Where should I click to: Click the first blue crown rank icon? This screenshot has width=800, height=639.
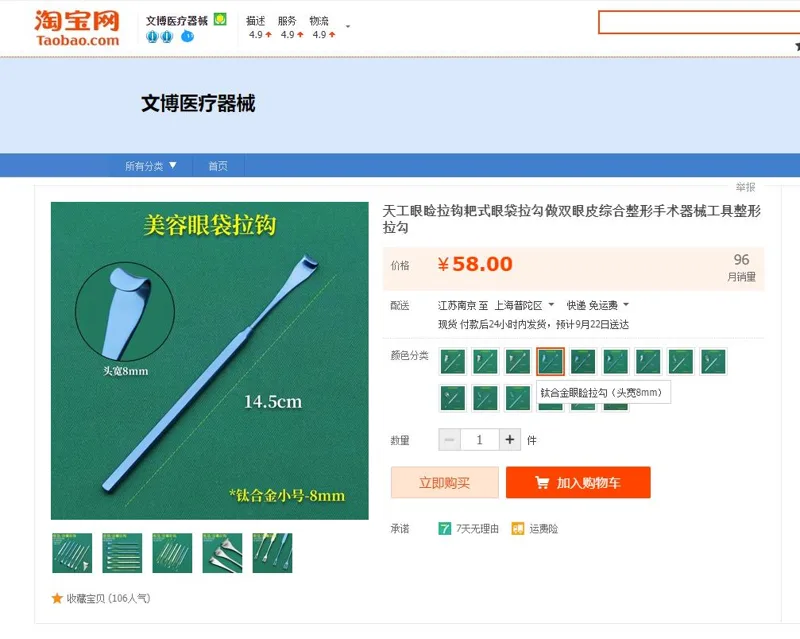coord(152,36)
